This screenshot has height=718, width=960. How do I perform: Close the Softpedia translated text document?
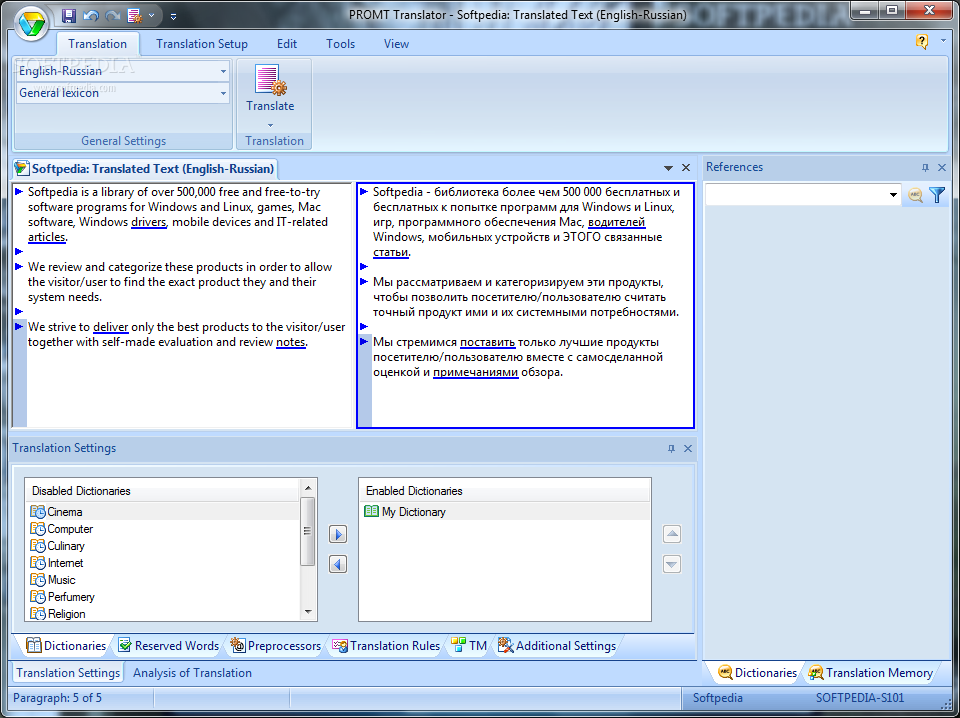[x=686, y=168]
